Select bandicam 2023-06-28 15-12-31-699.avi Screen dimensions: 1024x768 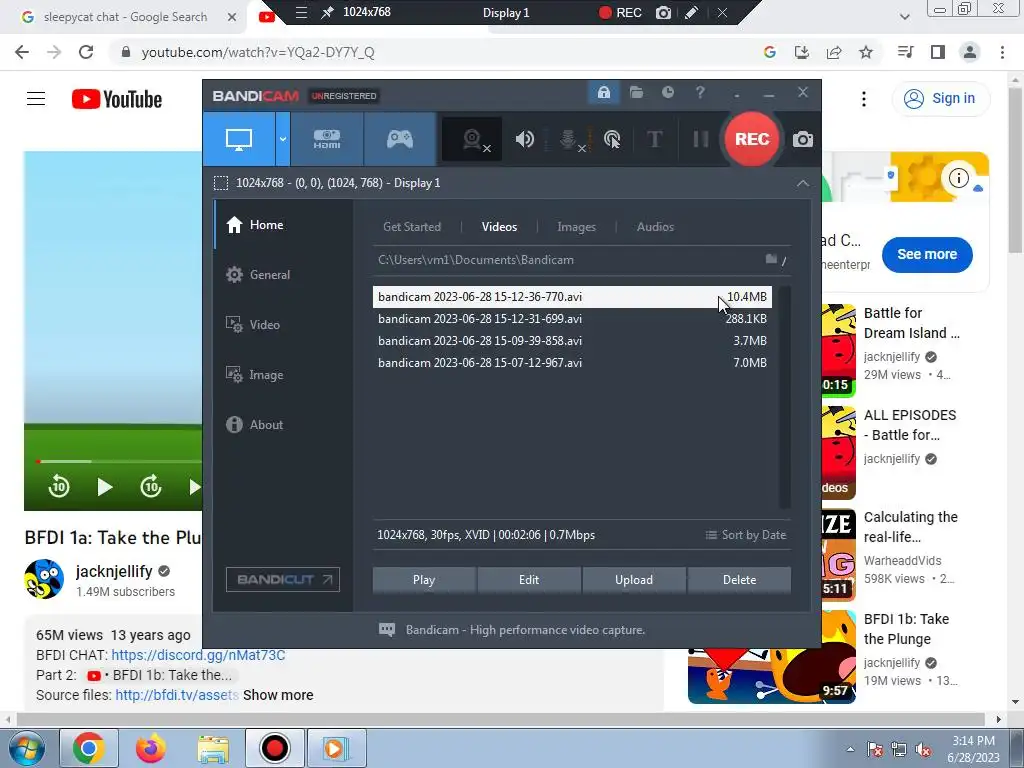tap(572, 319)
